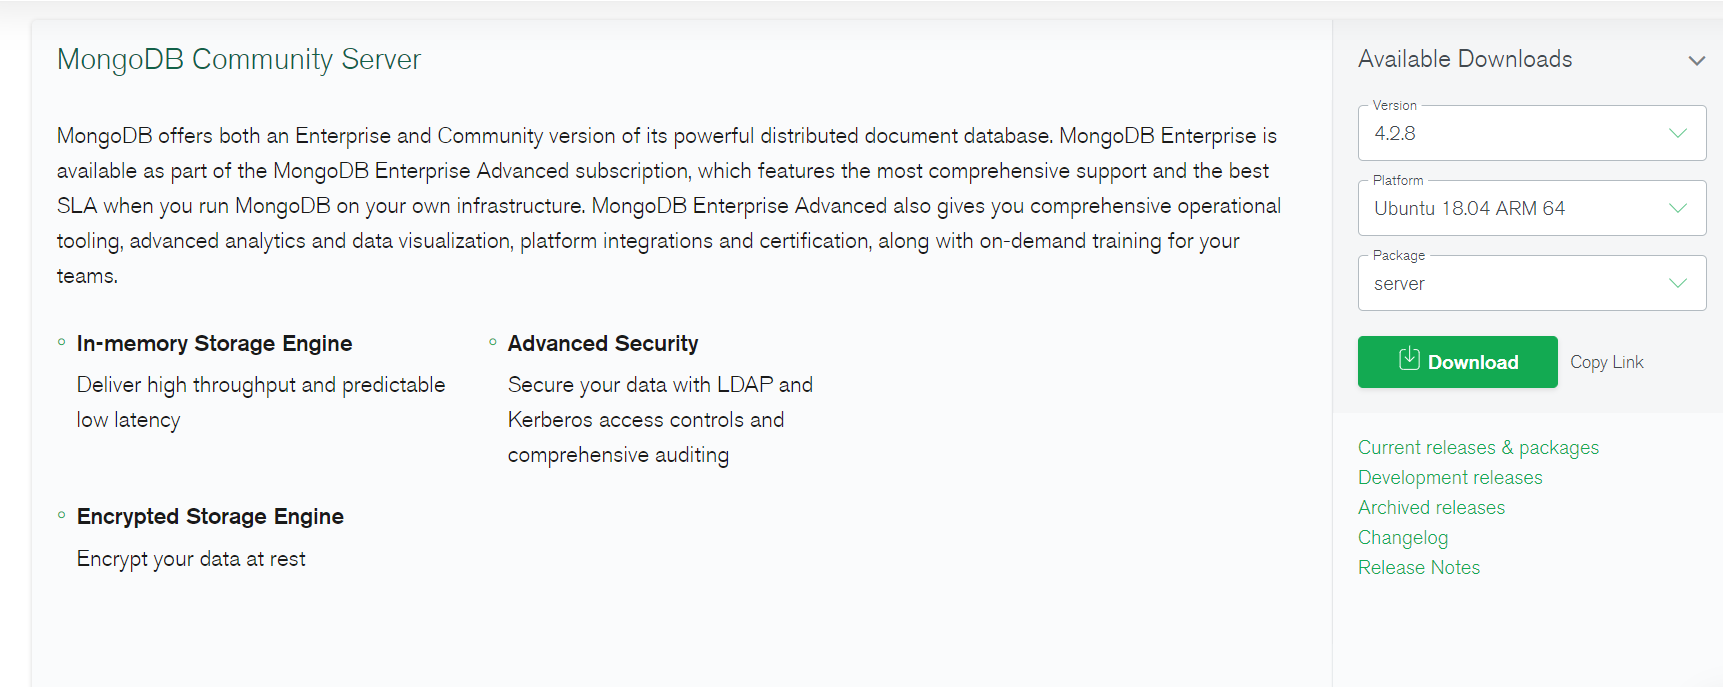Collapse the Available Downloads panel chevron
Image resolution: width=1723 pixels, height=687 pixels.
pyautogui.click(x=1696, y=61)
